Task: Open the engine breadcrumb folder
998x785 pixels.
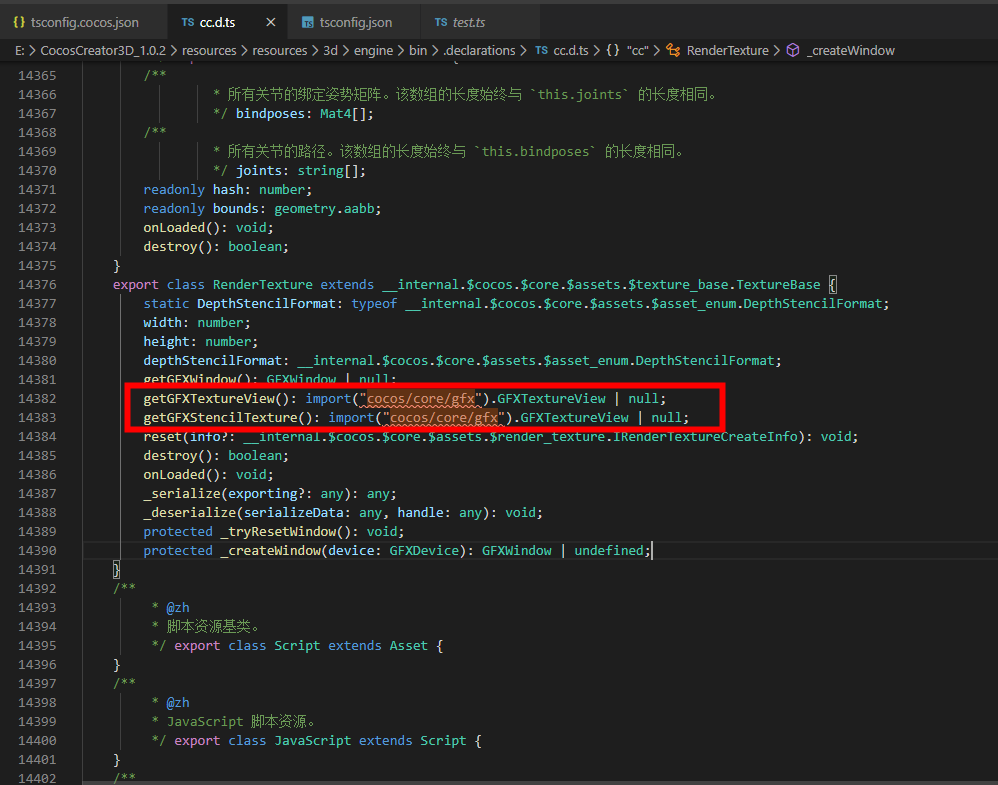Action: click(x=373, y=50)
